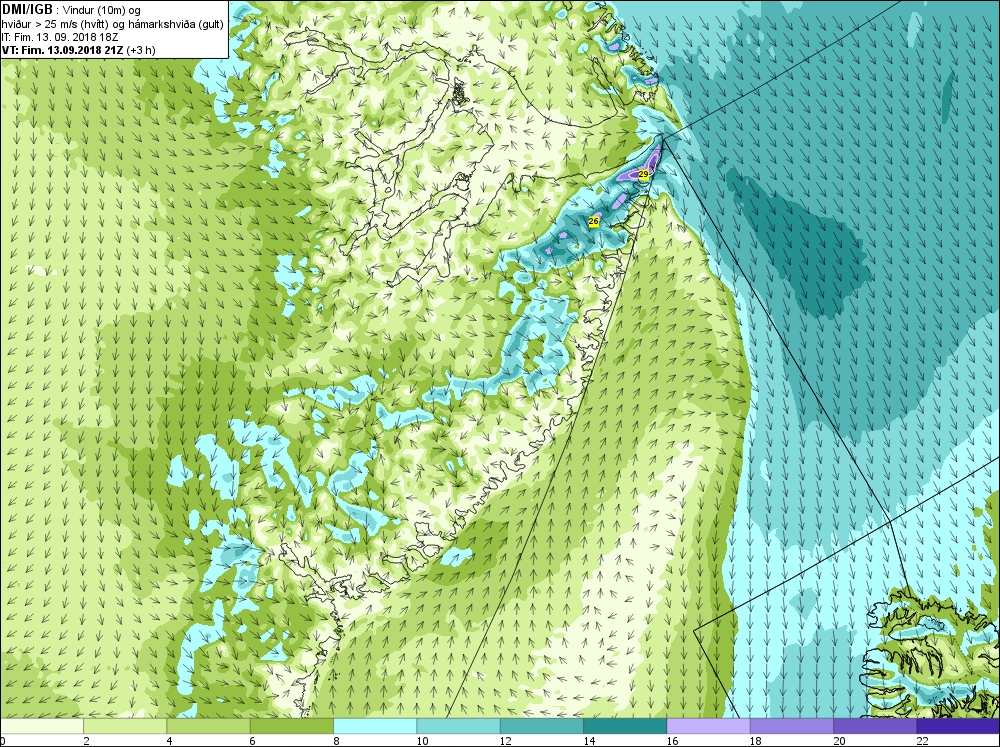The height and width of the screenshot is (747, 1000).
Task: Select the 10-12 m/s cyan legend swatch
Action: pos(458,726)
